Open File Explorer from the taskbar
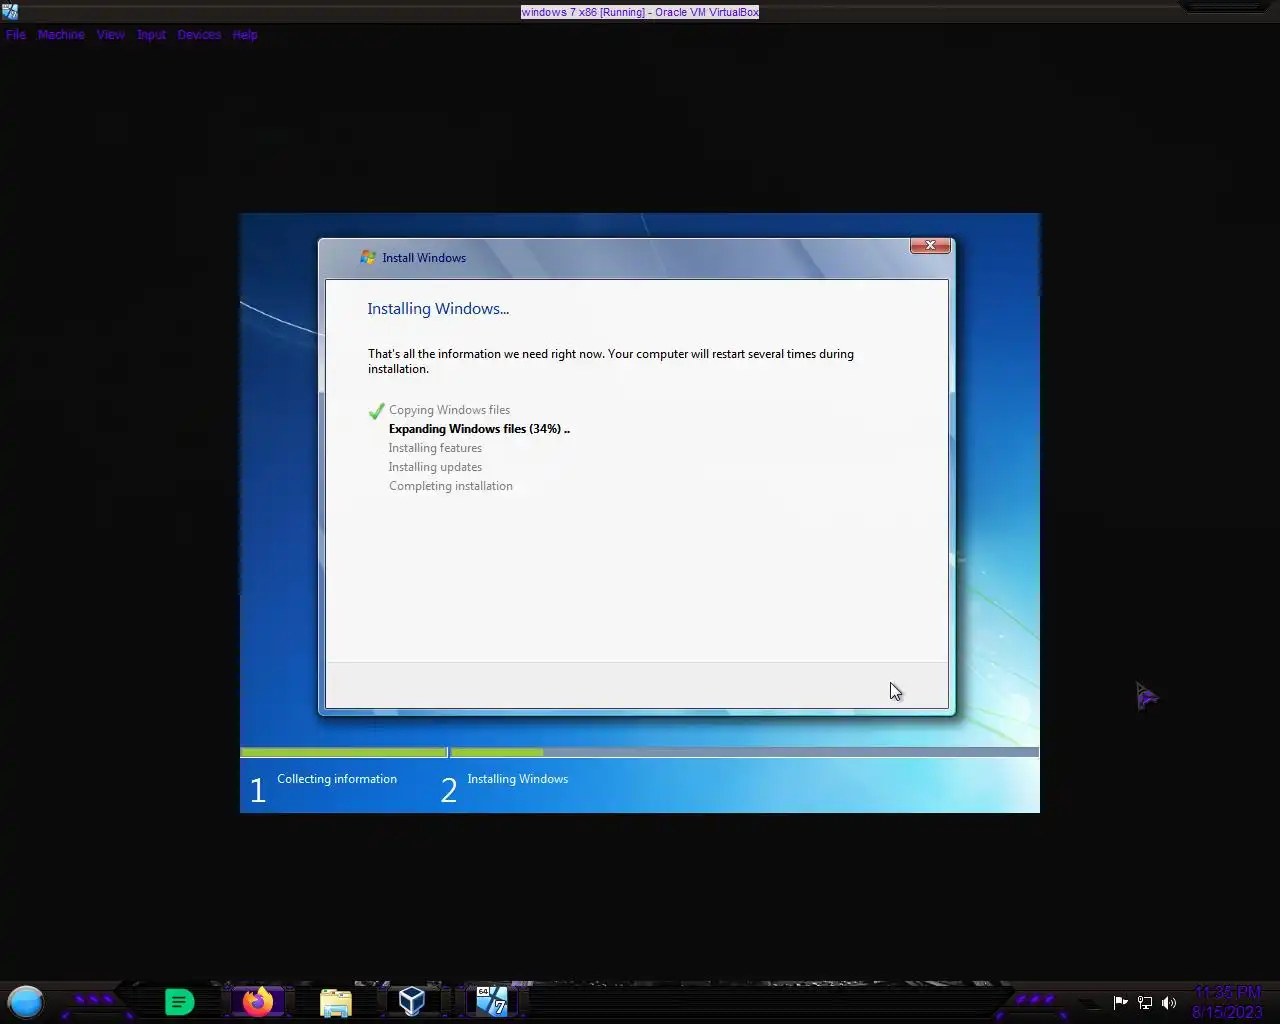The width and height of the screenshot is (1280, 1024). [x=336, y=1002]
